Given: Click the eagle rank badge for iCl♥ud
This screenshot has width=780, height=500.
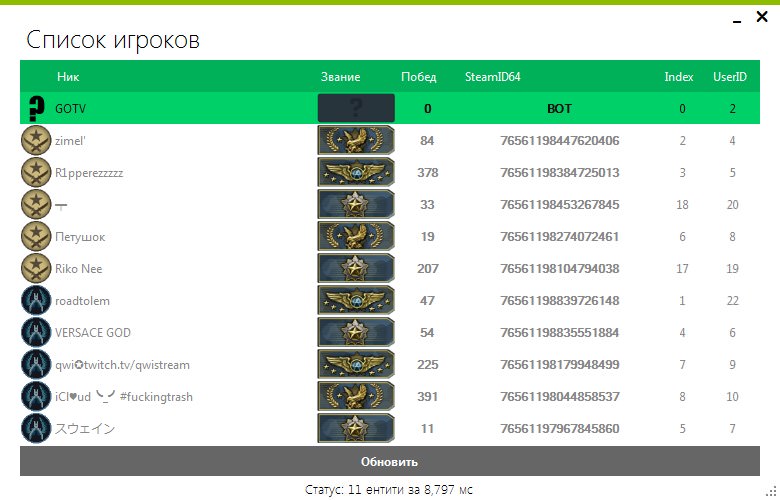Looking at the screenshot, I should pyautogui.click(x=356, y=397).
